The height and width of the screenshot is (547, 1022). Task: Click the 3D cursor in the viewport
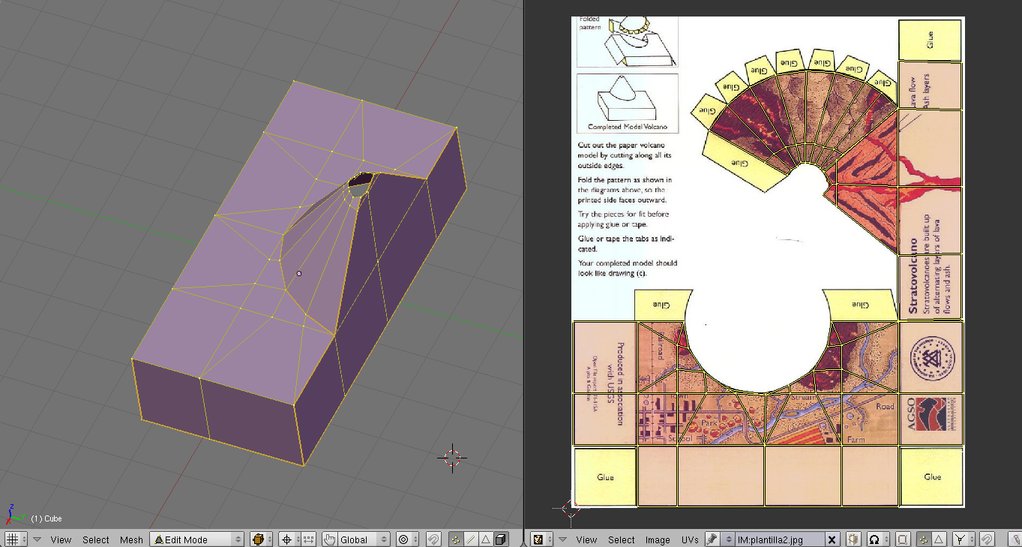tap(452, 458)
